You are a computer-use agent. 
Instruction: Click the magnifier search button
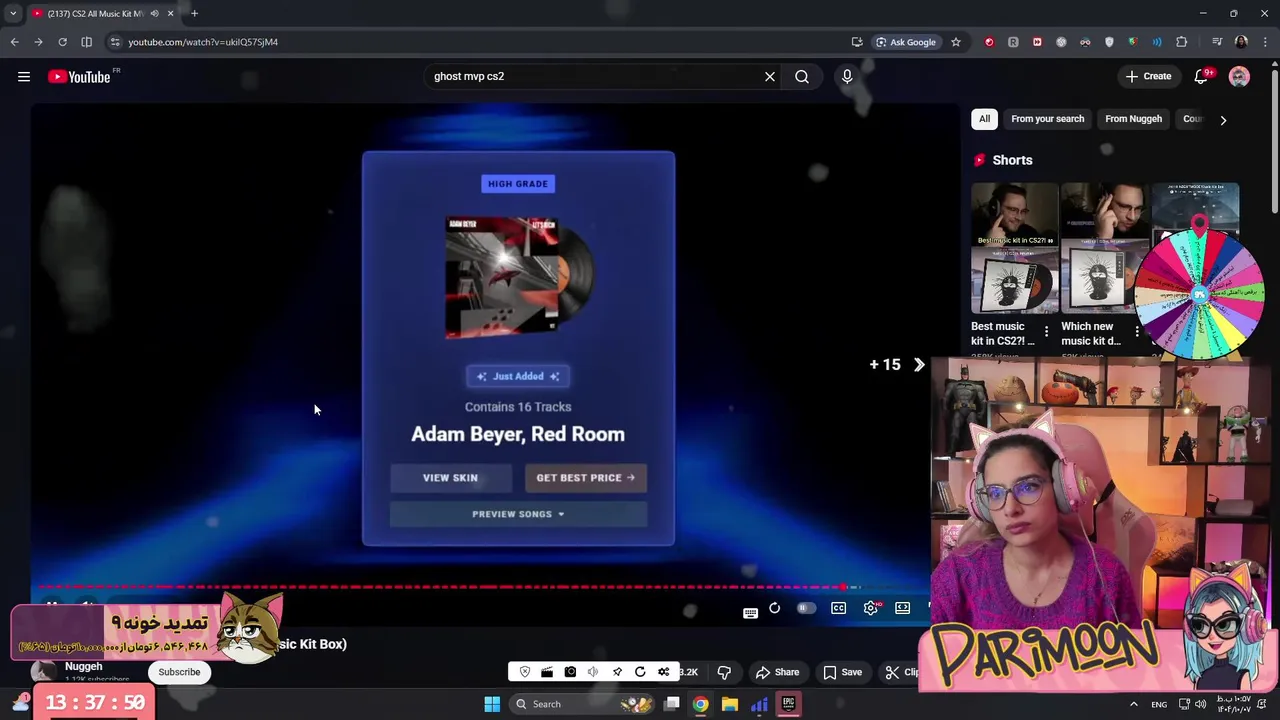(x=802, y=76)
